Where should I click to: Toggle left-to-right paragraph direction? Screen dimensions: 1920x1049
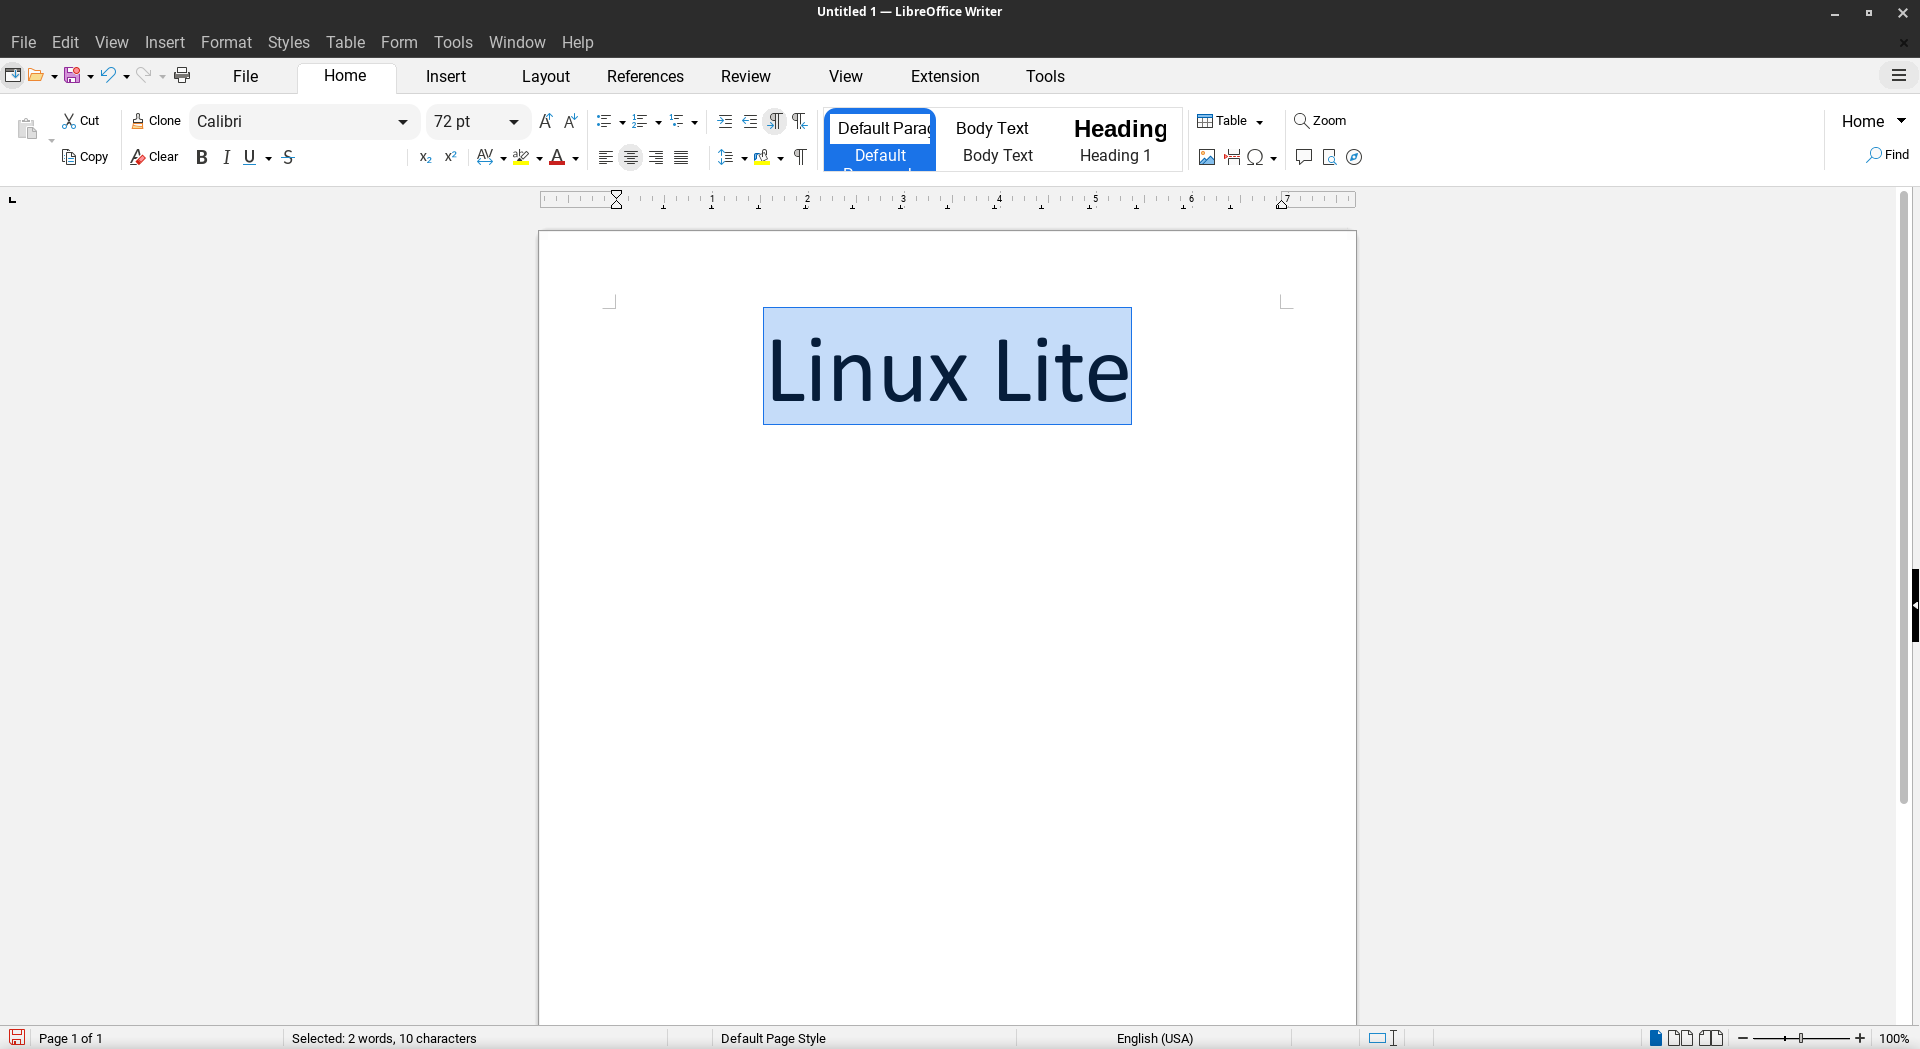(775, 121)
